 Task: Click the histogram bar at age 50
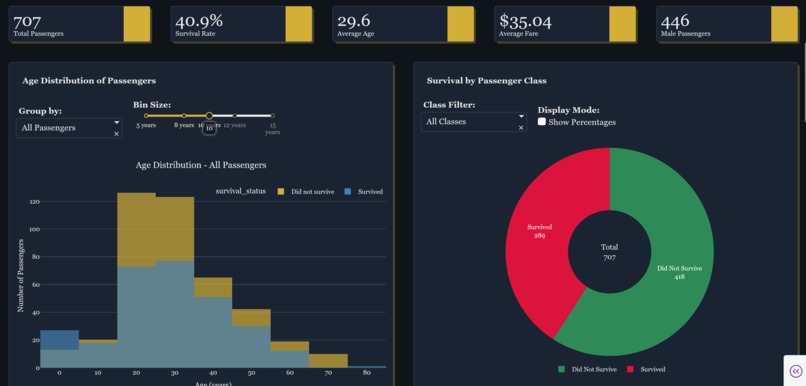[x=251, y=338]
